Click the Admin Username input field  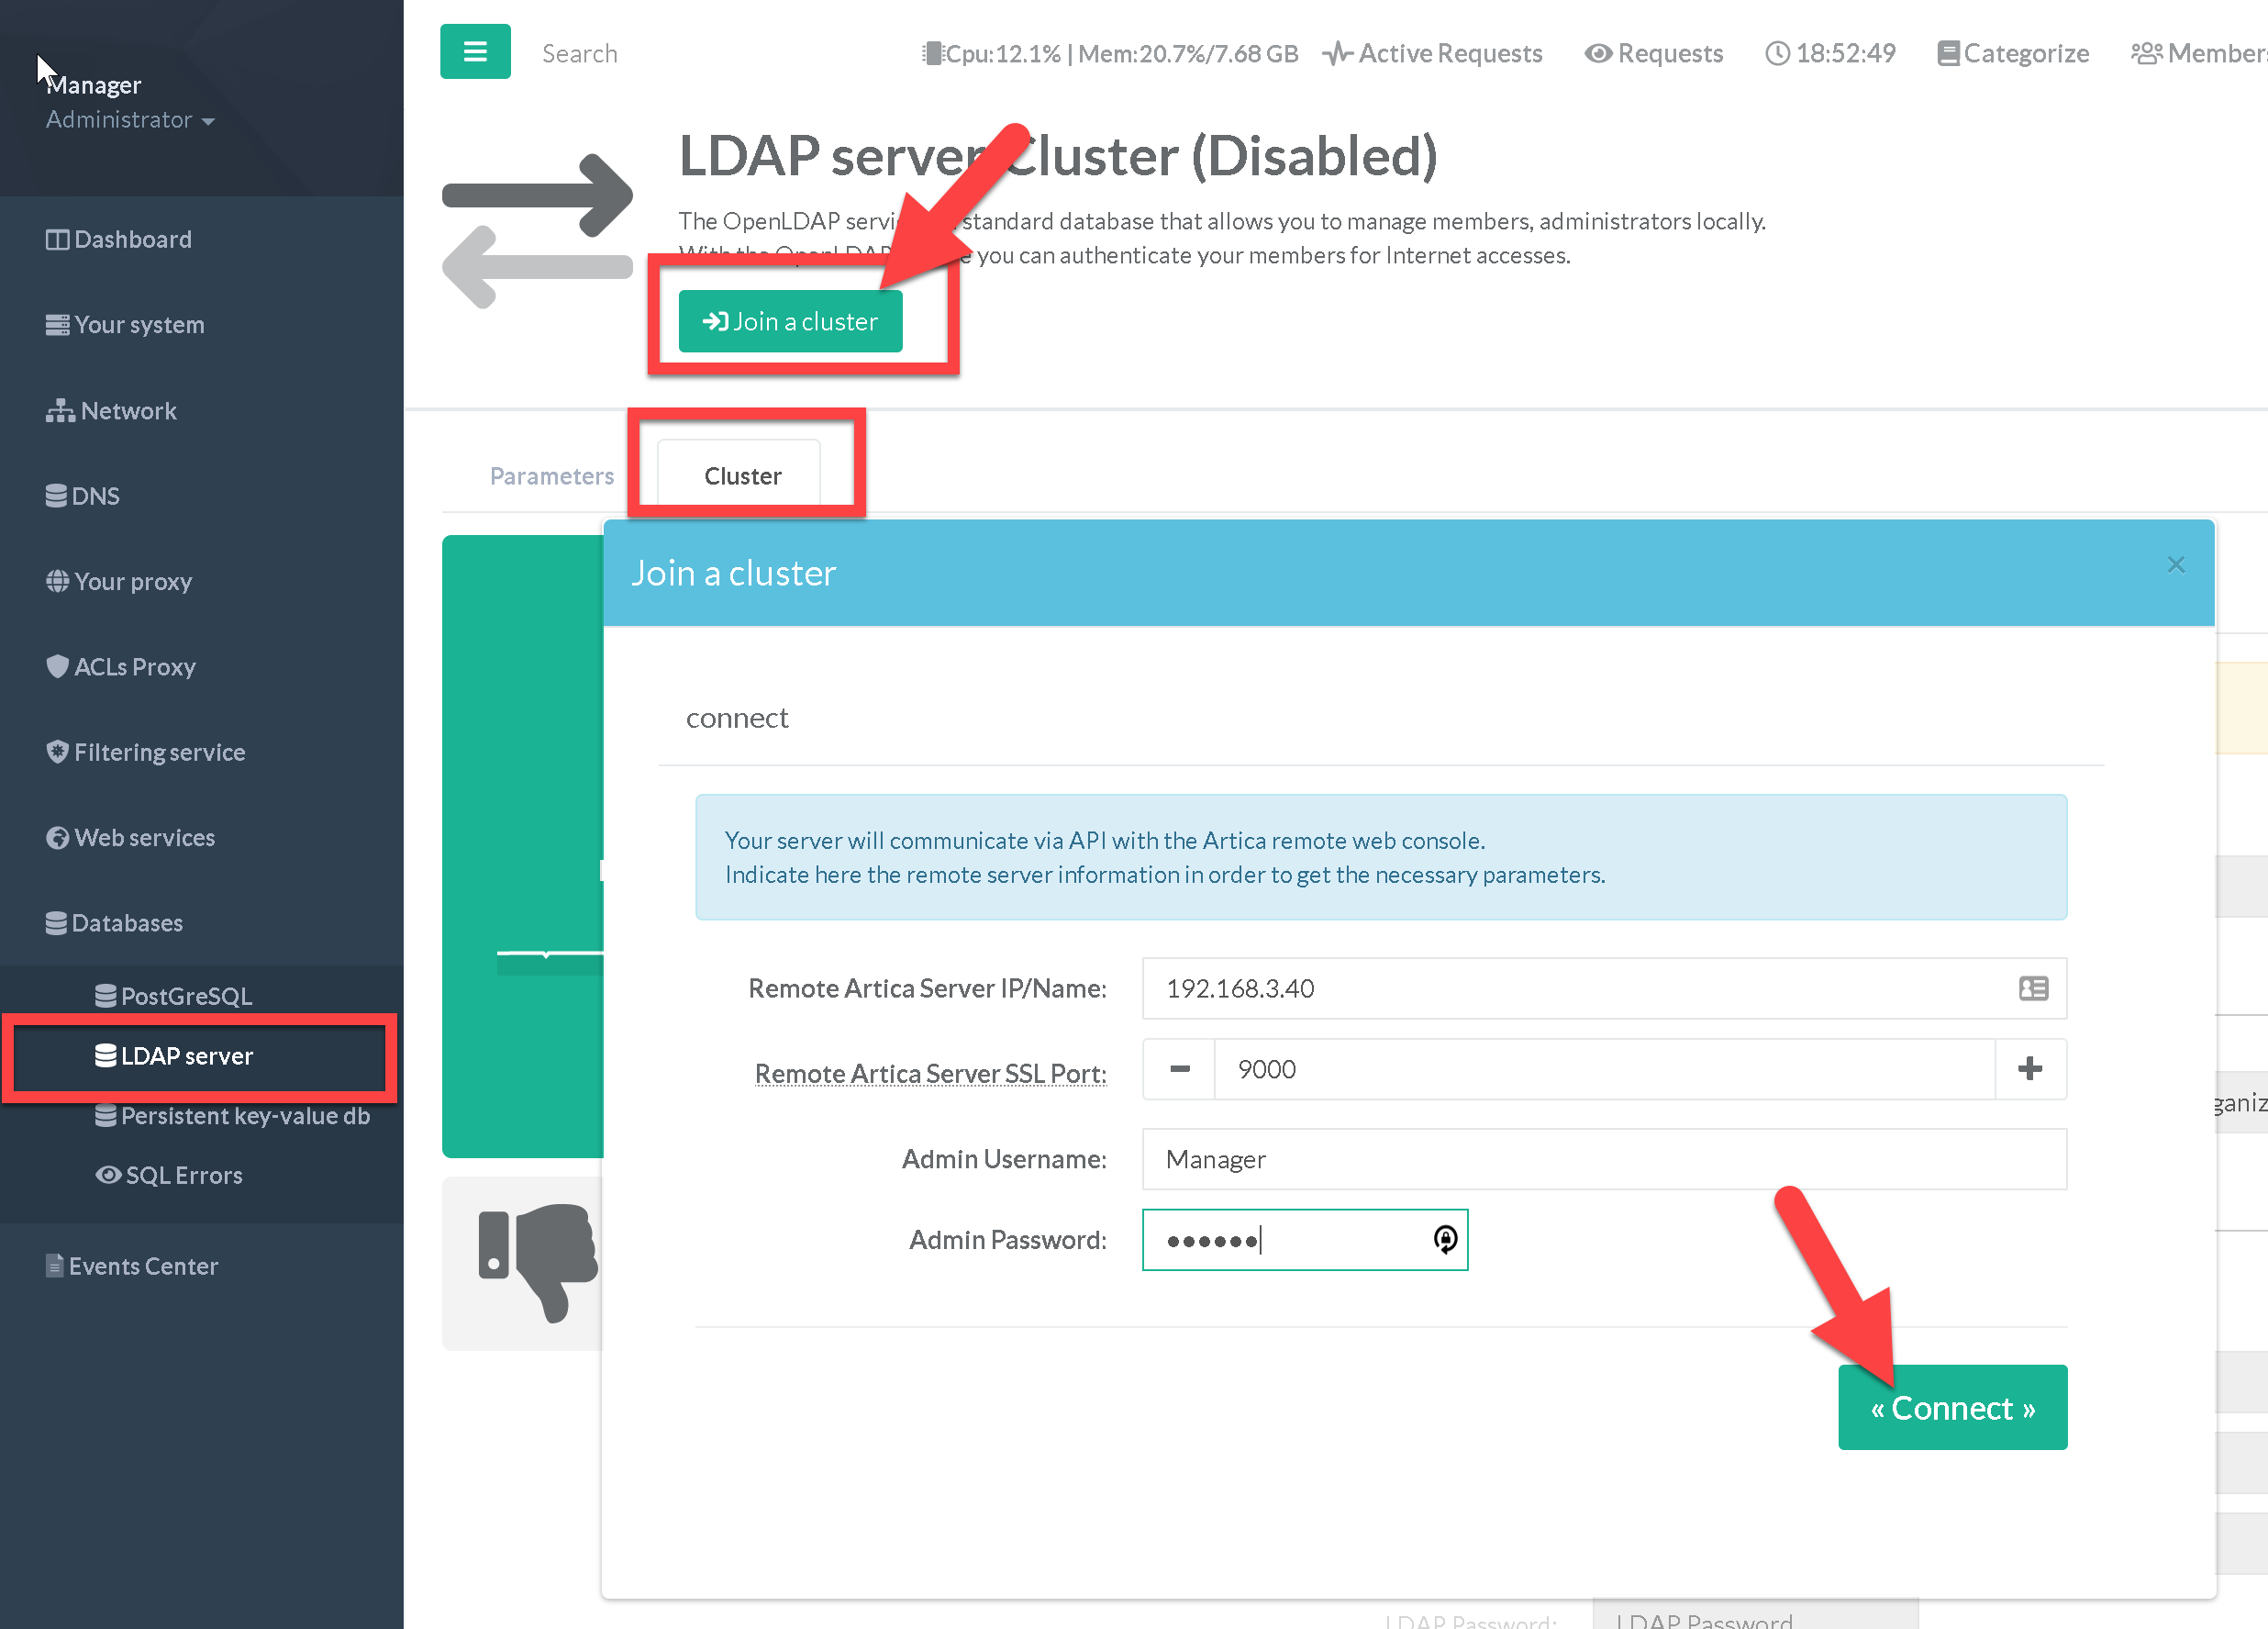click(1603, 1159)
